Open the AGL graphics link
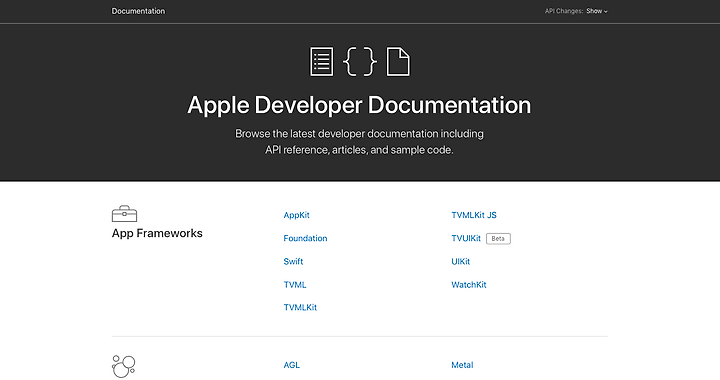The height and width of the screenshot is (380, 720). 291,365
